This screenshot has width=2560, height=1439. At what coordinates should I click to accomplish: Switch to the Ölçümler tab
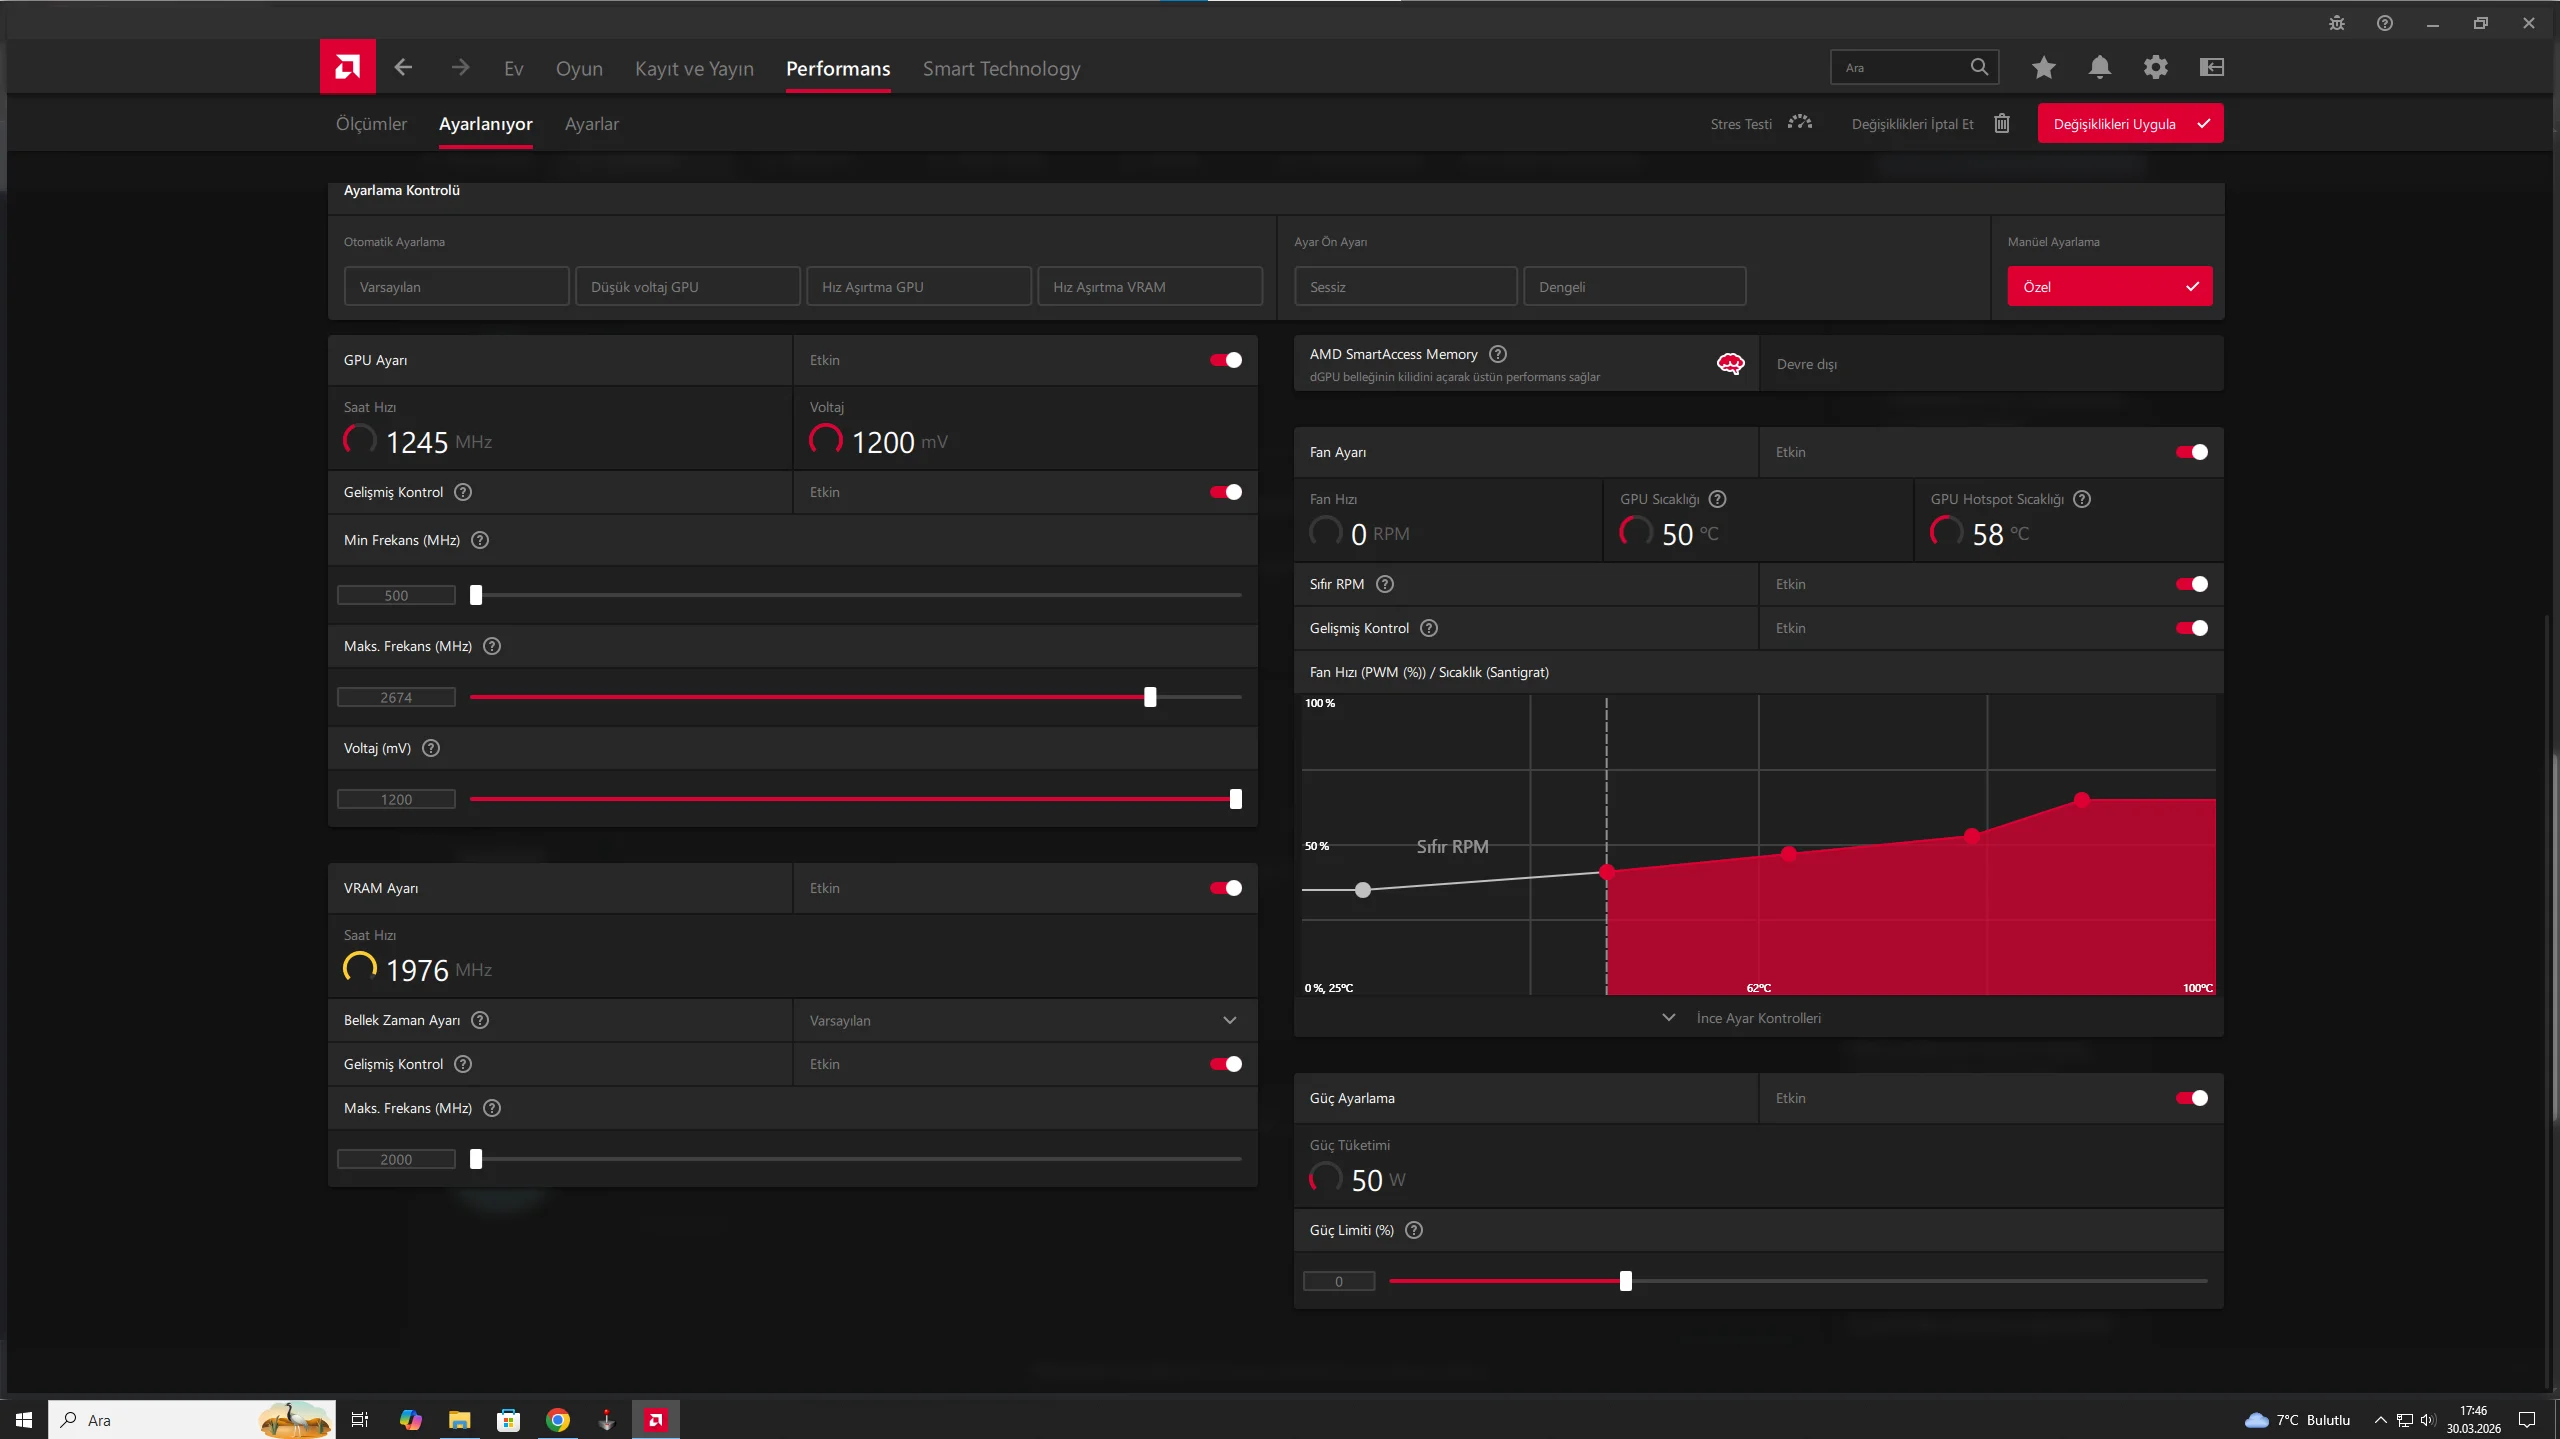[371, 124]
